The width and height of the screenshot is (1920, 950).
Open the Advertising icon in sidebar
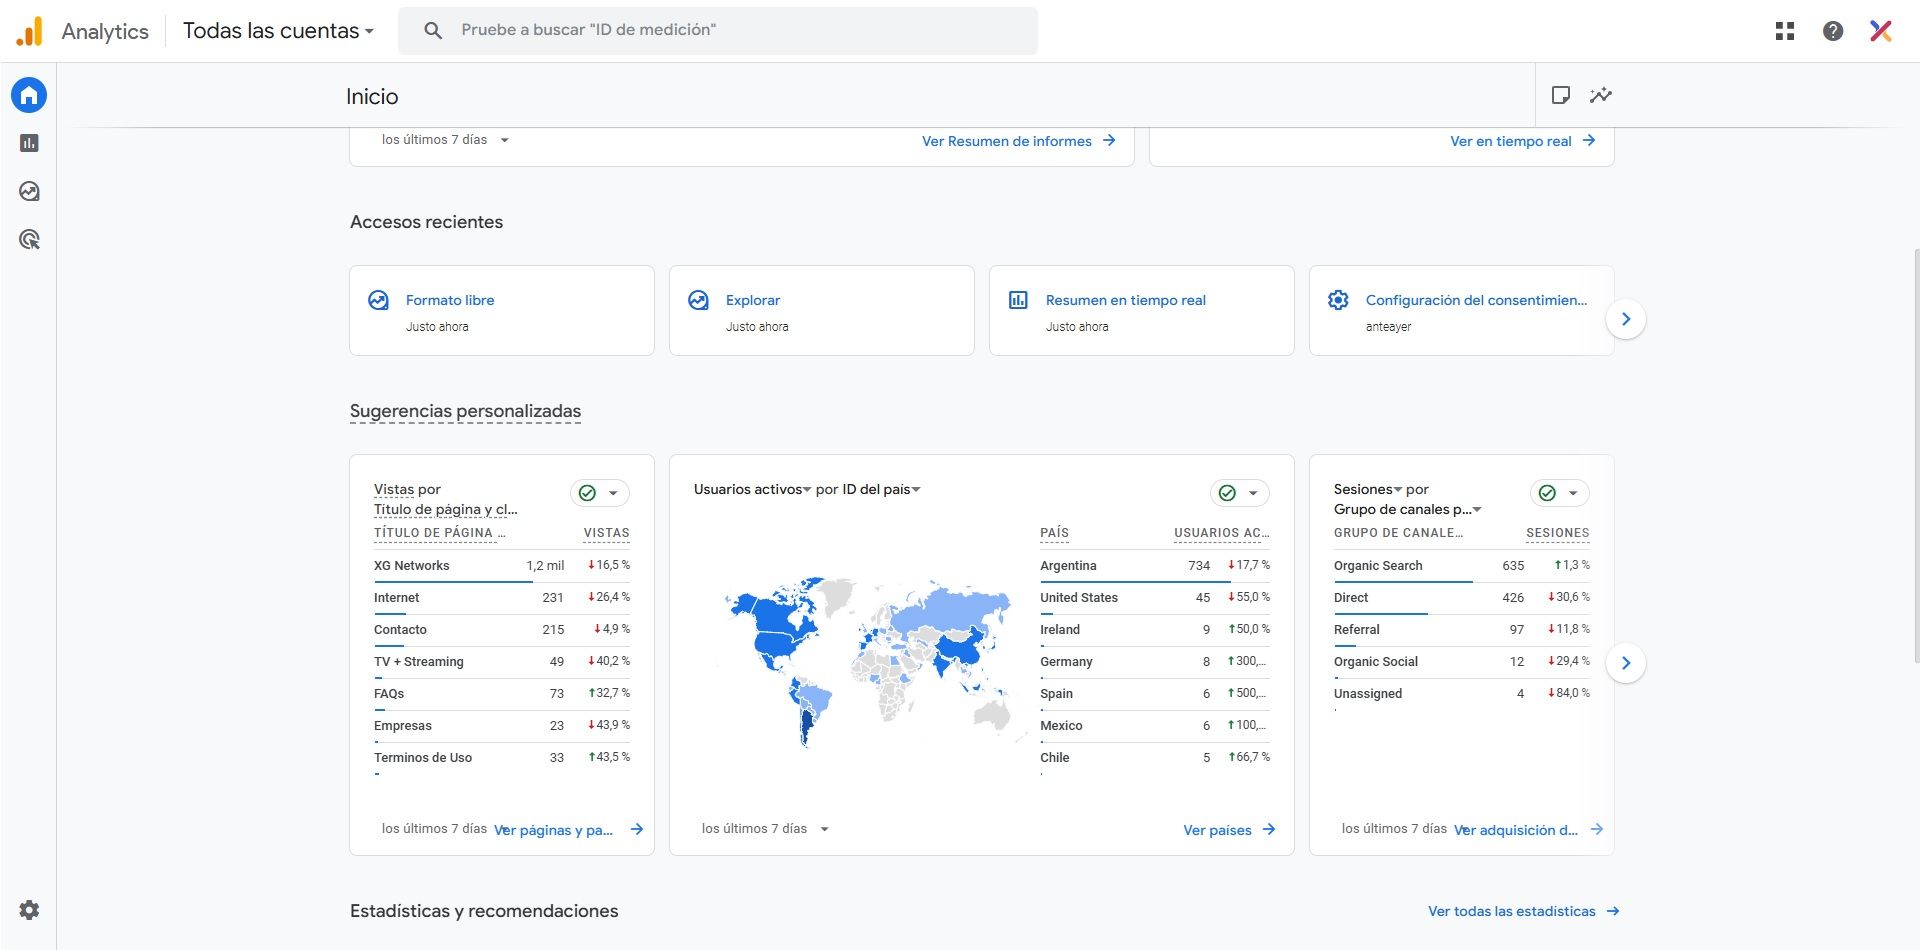tap(29, 239)
